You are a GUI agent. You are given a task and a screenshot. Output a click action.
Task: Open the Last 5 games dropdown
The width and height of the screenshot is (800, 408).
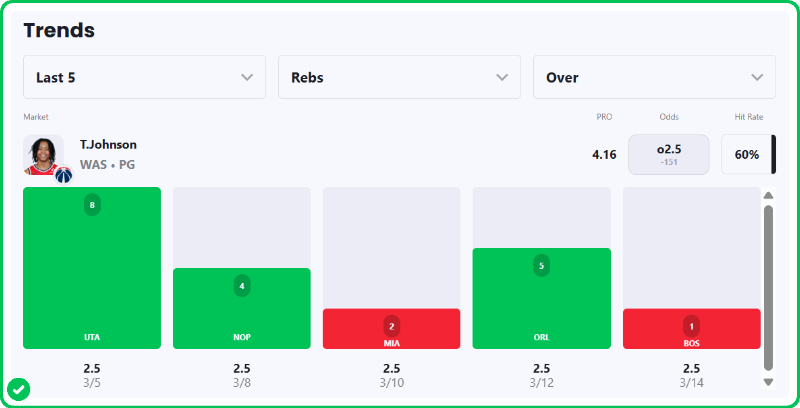pos(145,77)
